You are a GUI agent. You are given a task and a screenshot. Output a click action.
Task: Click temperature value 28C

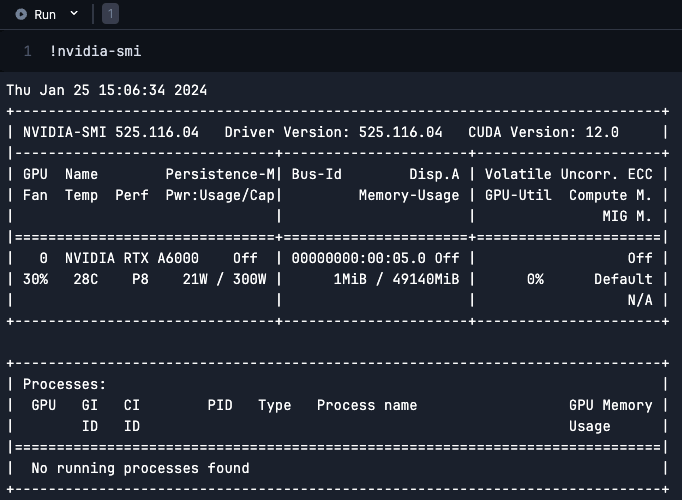tap(86, 279)
